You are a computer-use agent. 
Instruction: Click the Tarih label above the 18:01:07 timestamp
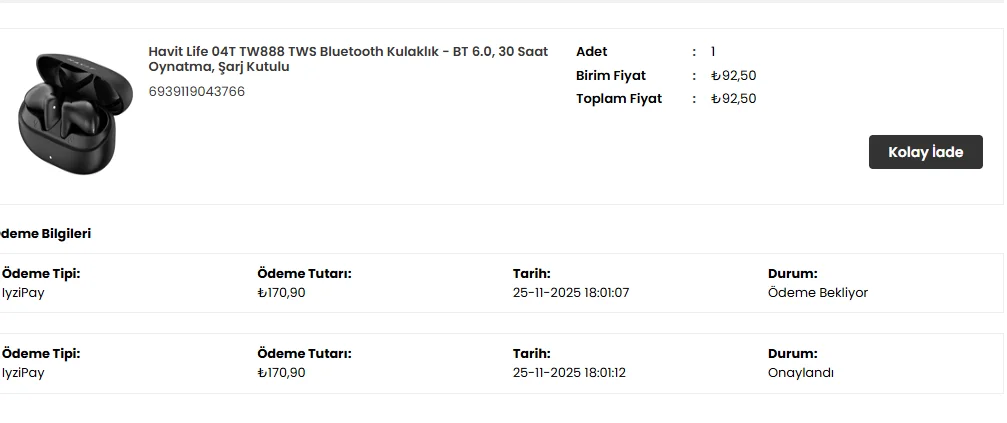[x=531, y=274]
